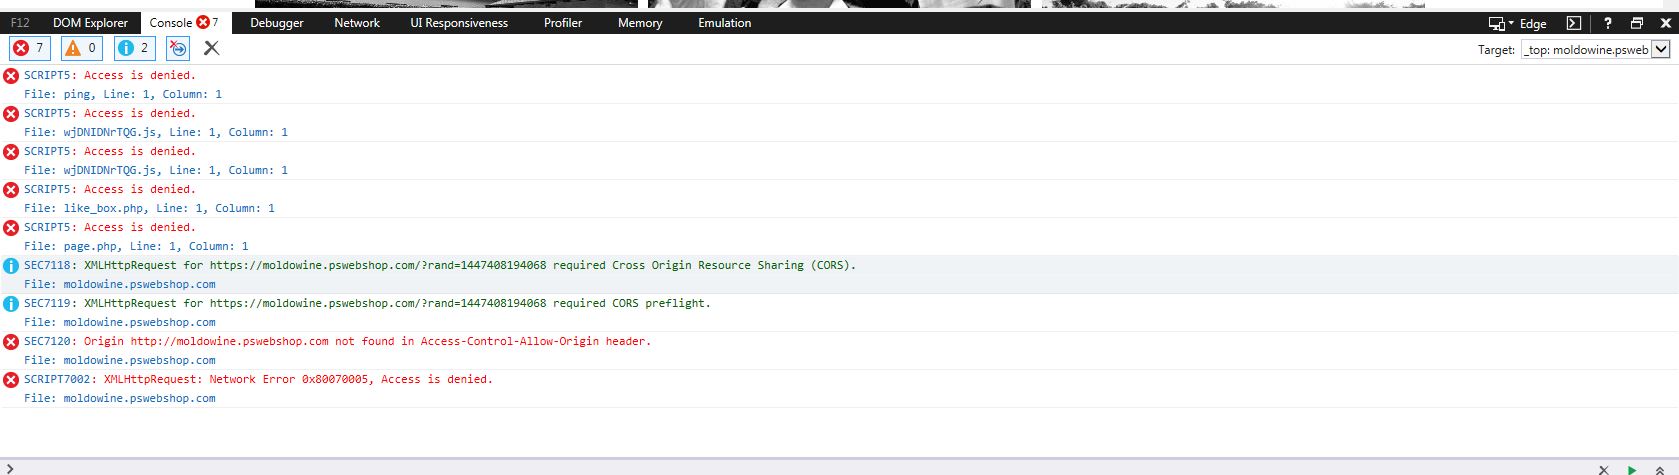Open the Emulation tab
The image size is (1679, 475).
click(x=725, y=23)
